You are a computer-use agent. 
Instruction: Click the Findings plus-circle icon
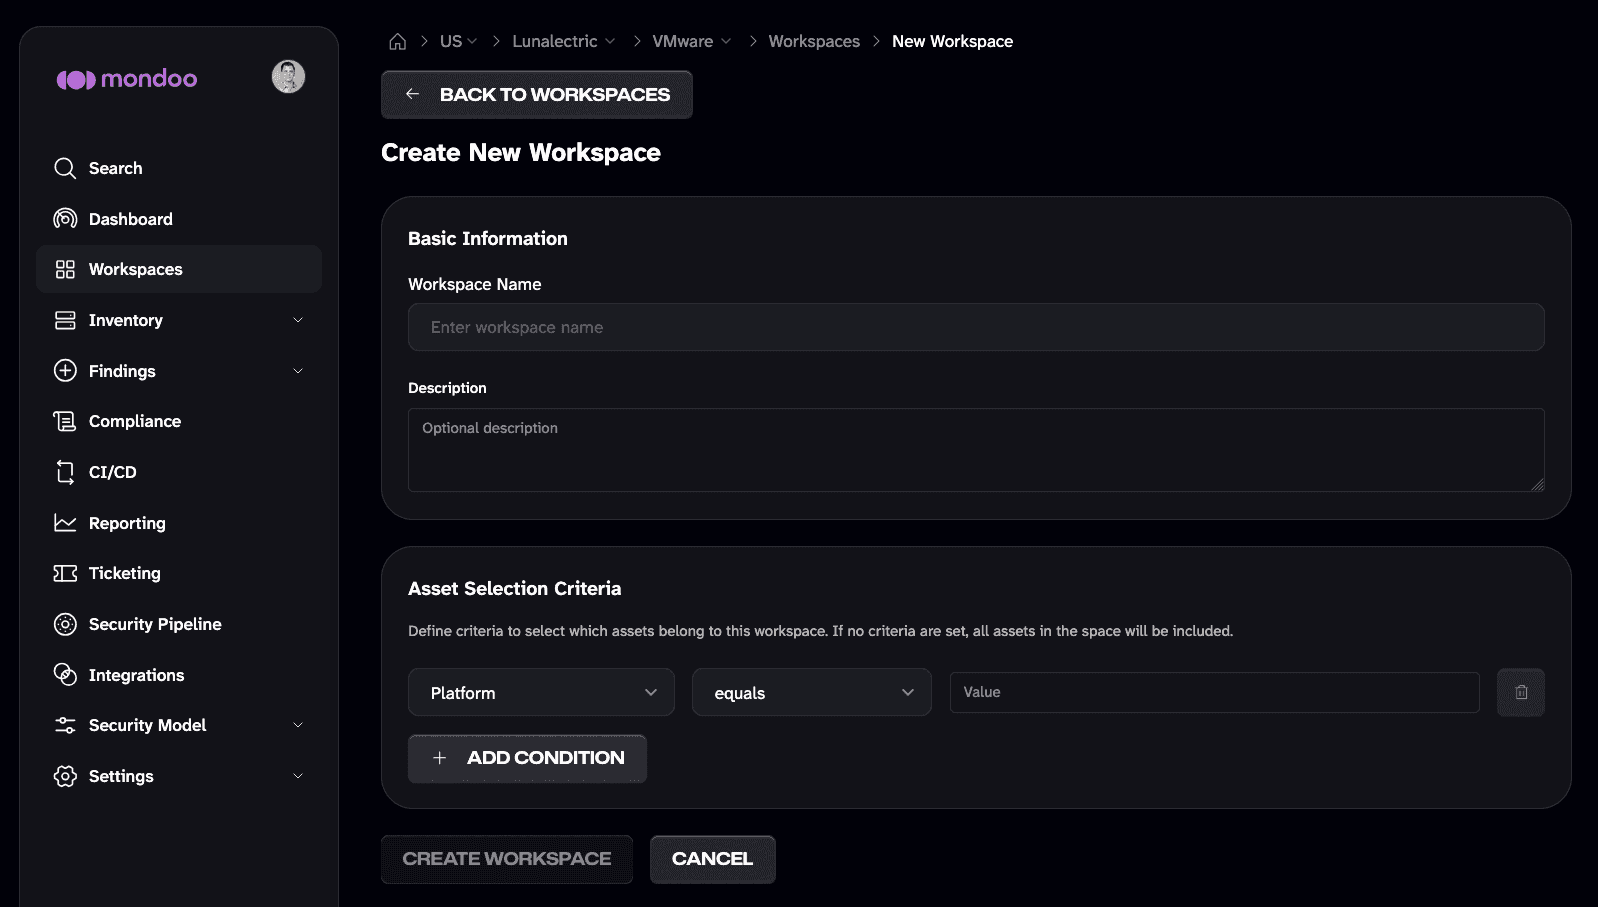(65, 371)
